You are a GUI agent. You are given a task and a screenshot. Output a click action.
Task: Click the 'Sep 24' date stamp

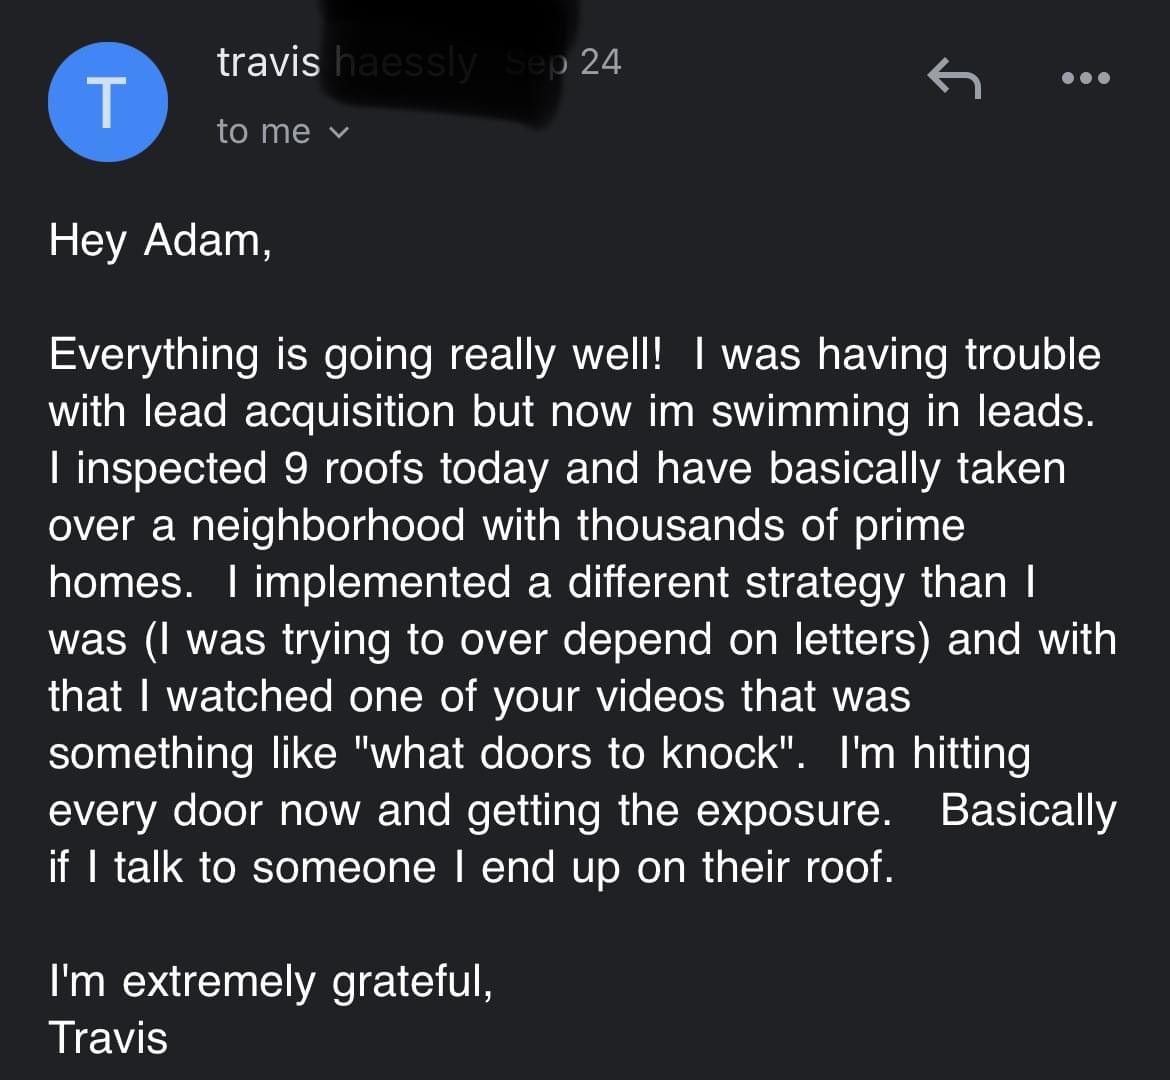pos(563,62)
